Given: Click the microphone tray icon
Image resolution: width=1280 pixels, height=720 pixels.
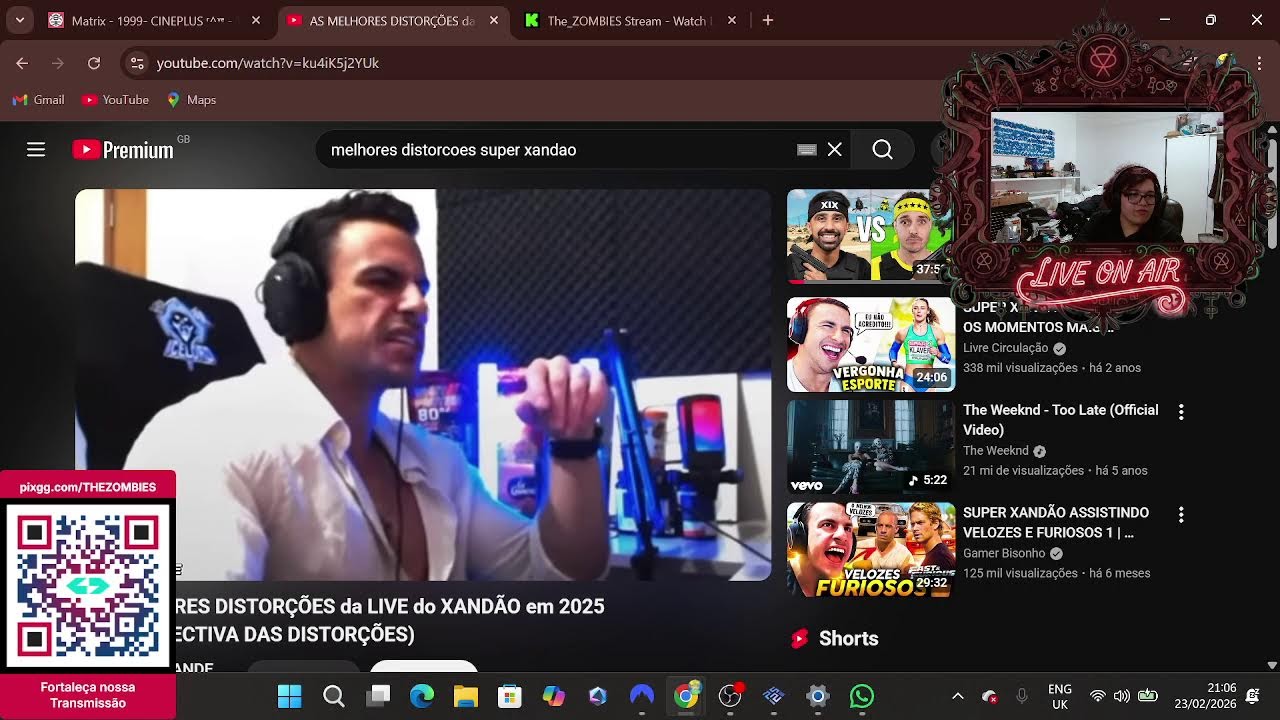Looking at the screenshot, I should [x=1022, y=696].
